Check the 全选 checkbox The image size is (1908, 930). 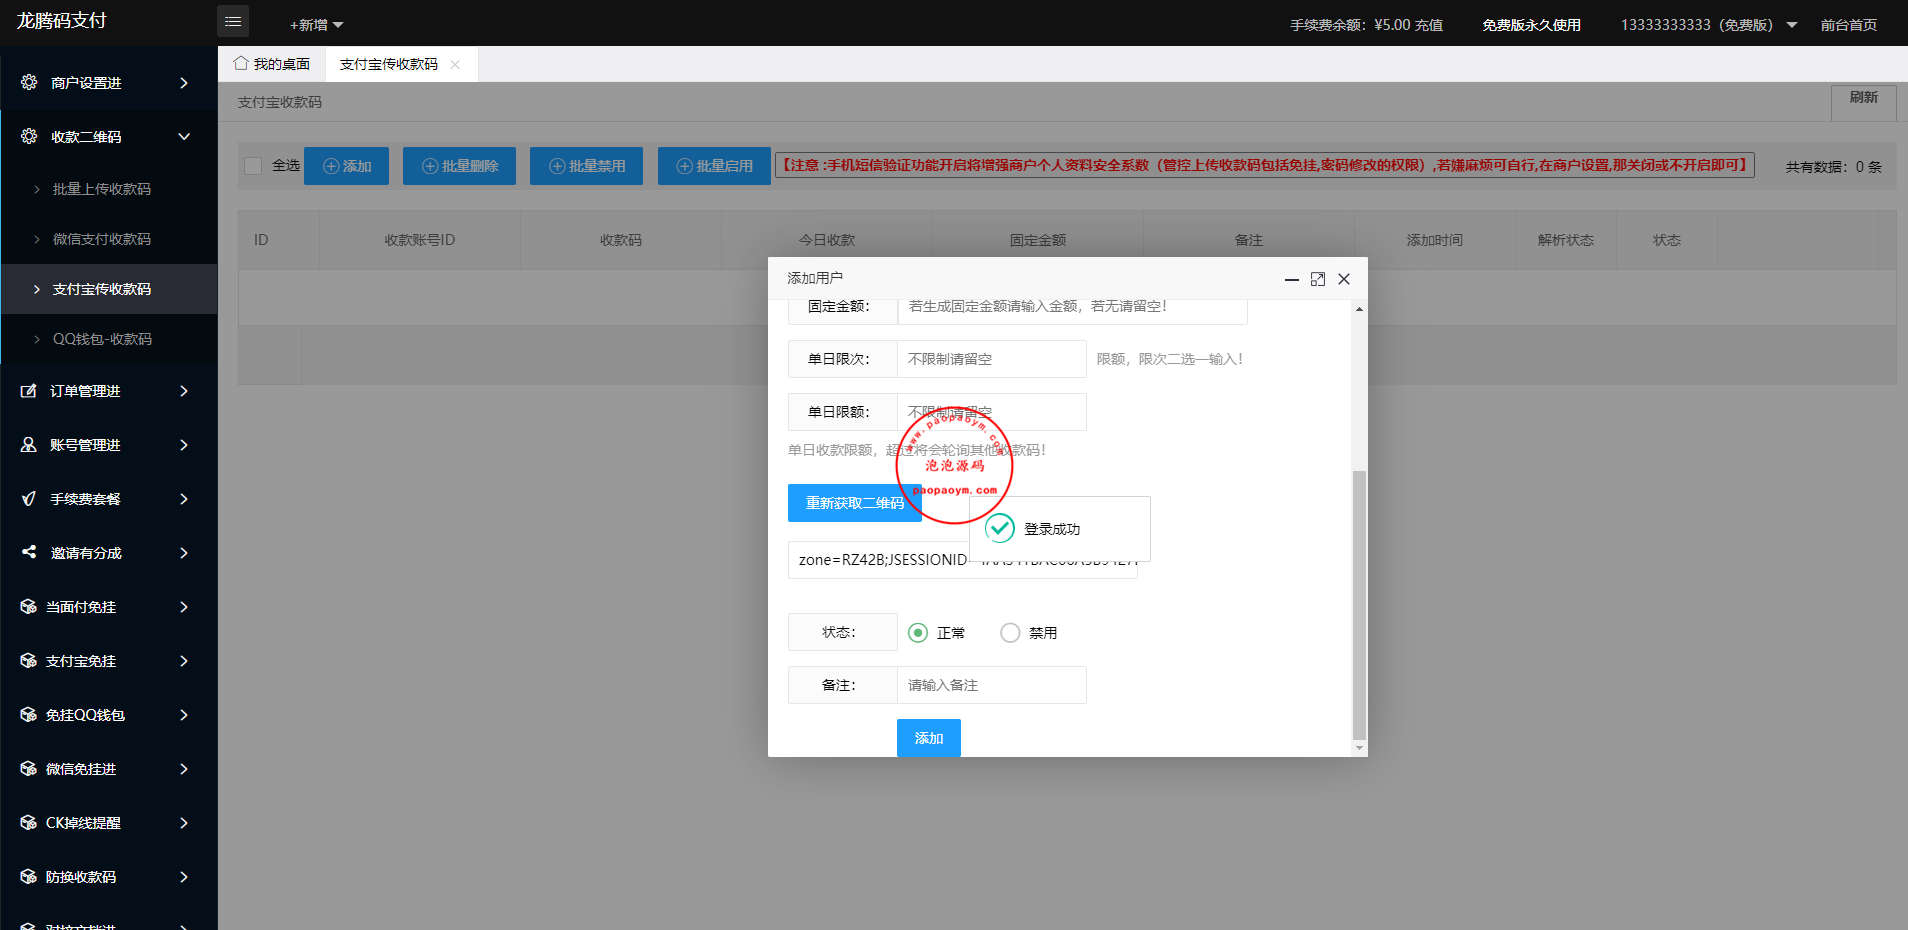[254, 166]
